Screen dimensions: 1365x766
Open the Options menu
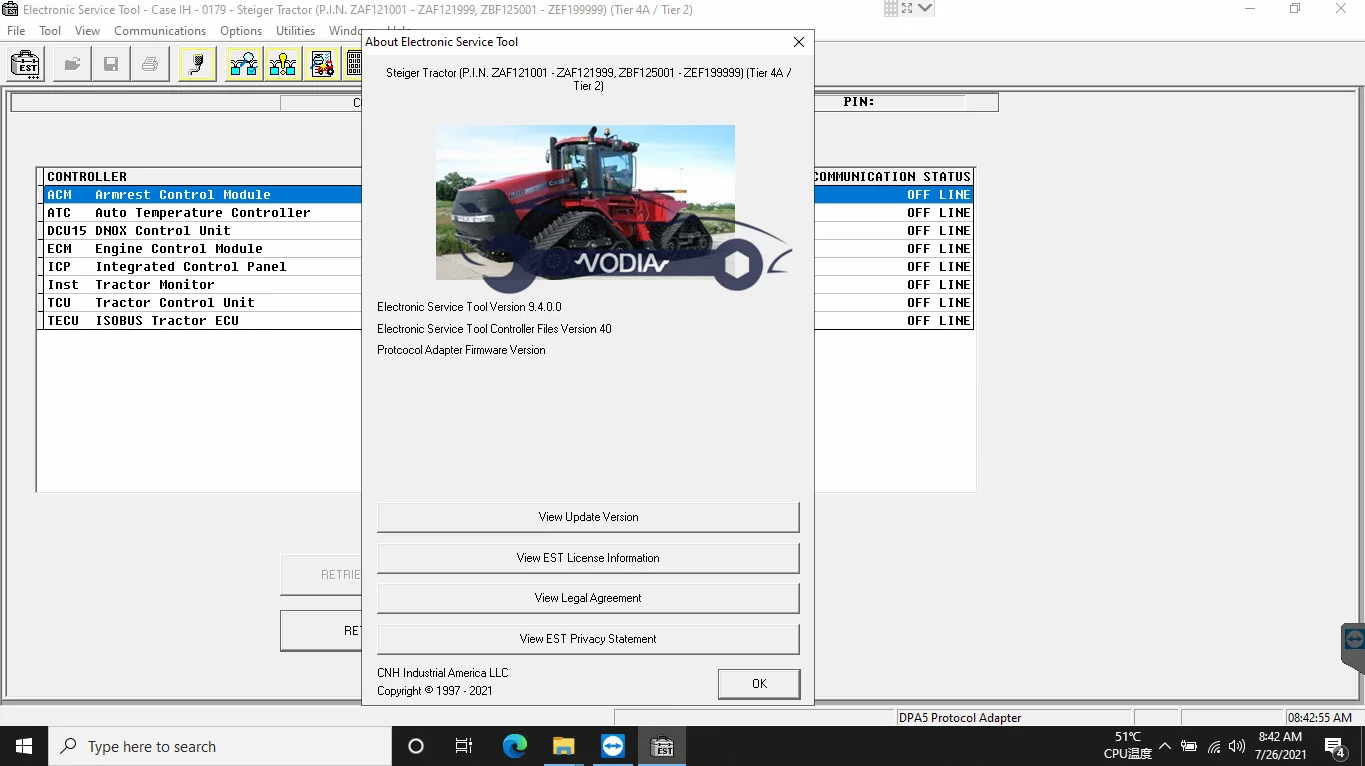(241, 31)
